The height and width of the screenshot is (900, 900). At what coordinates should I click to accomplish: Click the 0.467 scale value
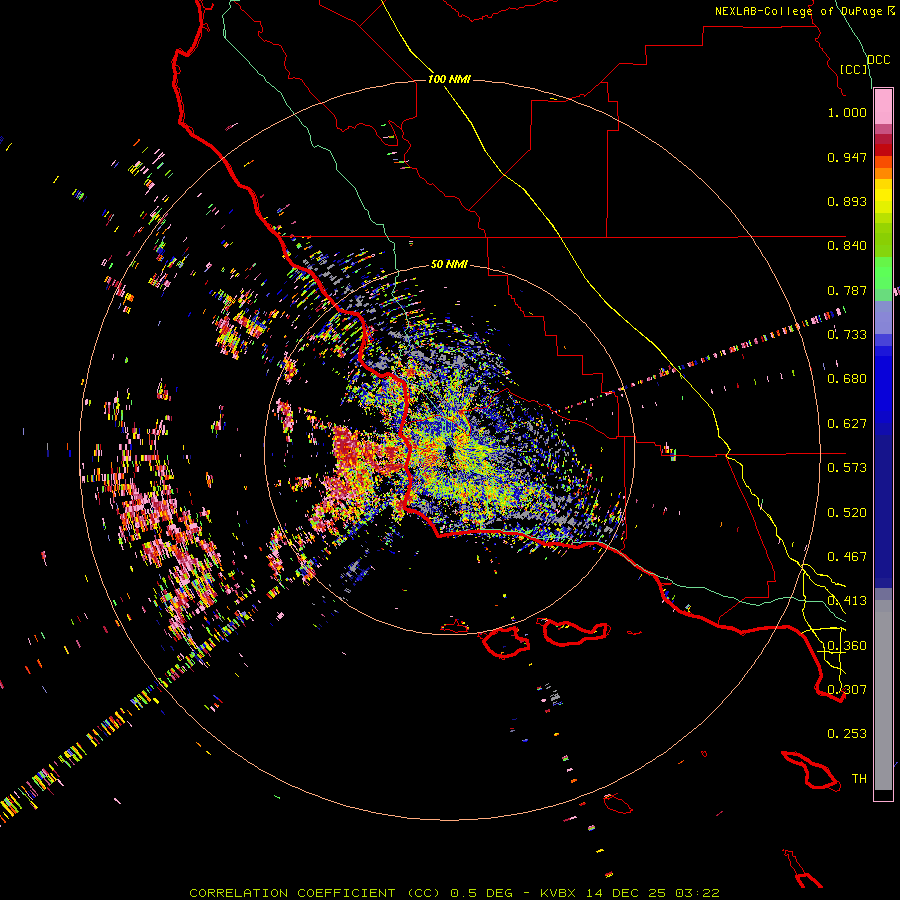[x=847, y=557]
